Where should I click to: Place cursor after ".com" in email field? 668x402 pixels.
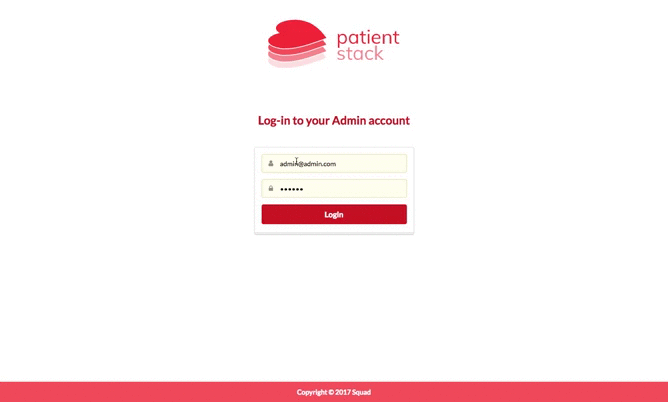(x=337, y=164)
